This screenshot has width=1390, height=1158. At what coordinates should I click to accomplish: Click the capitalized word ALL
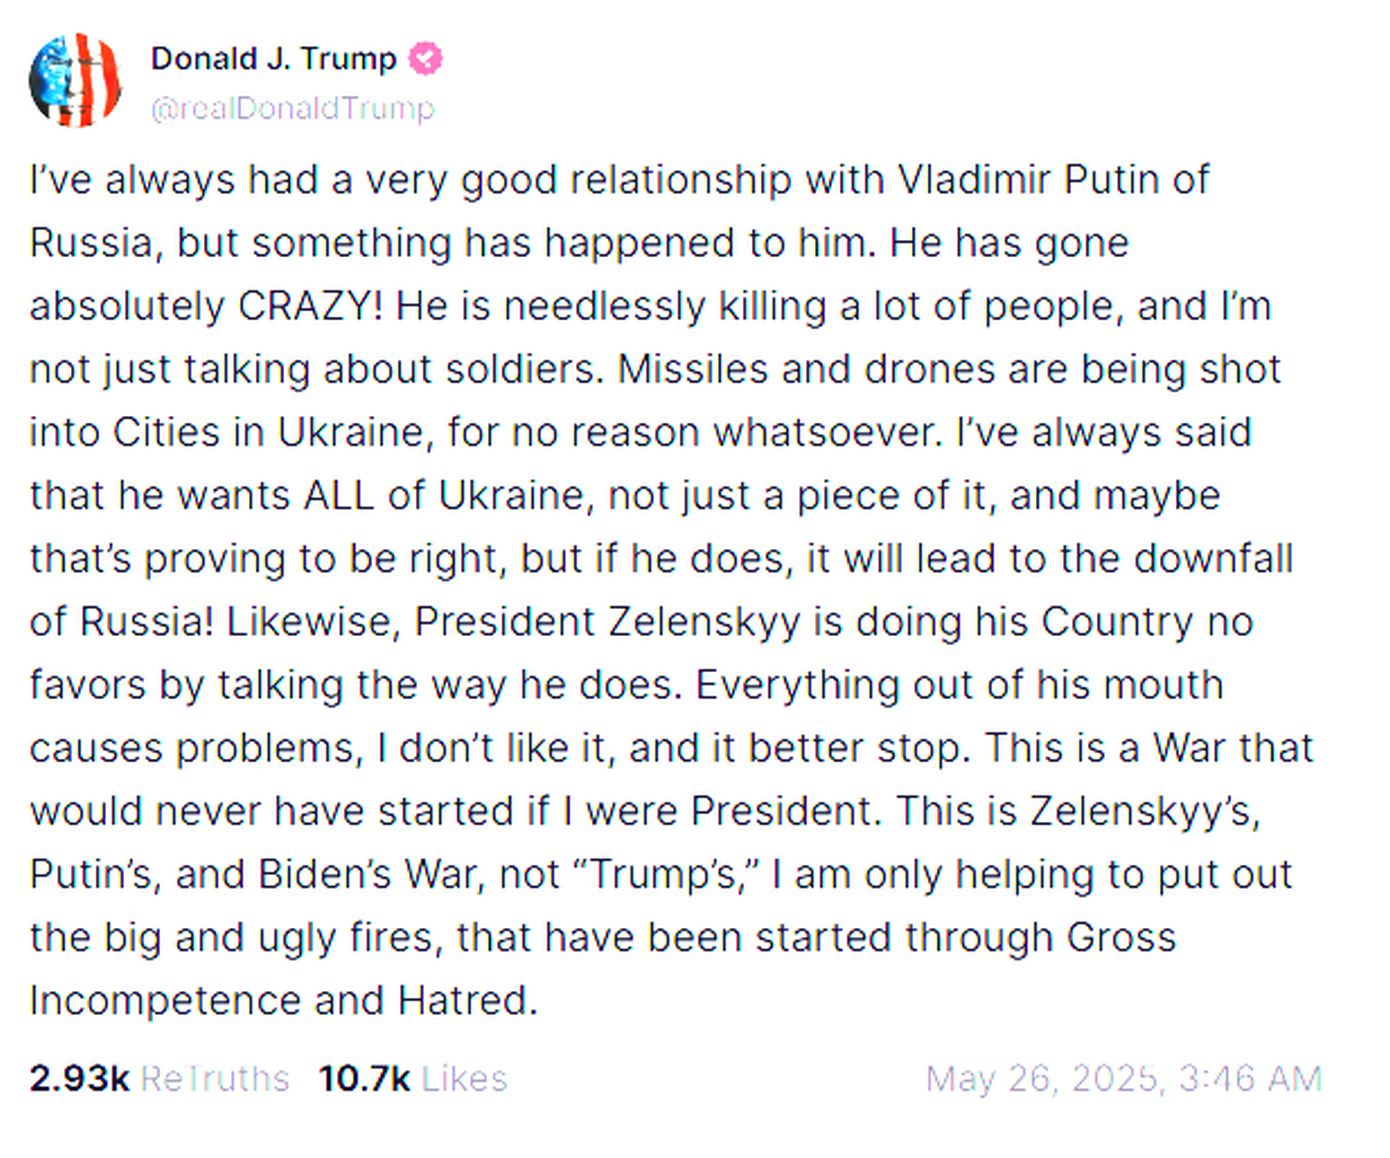click(x=339, y=496)
